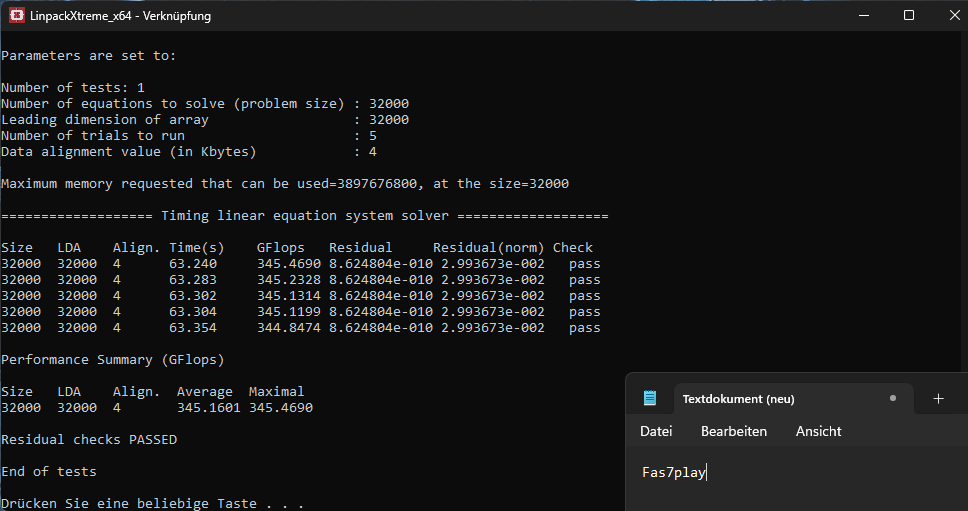
Task: Click the 'Maximal' column header in summary
Action: coord(277,392)
